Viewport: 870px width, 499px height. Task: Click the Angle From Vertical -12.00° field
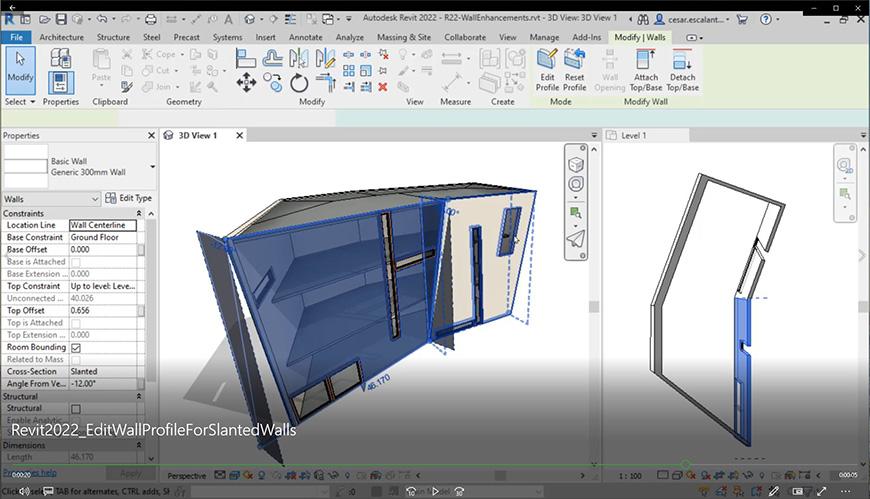tap(103, 384)
